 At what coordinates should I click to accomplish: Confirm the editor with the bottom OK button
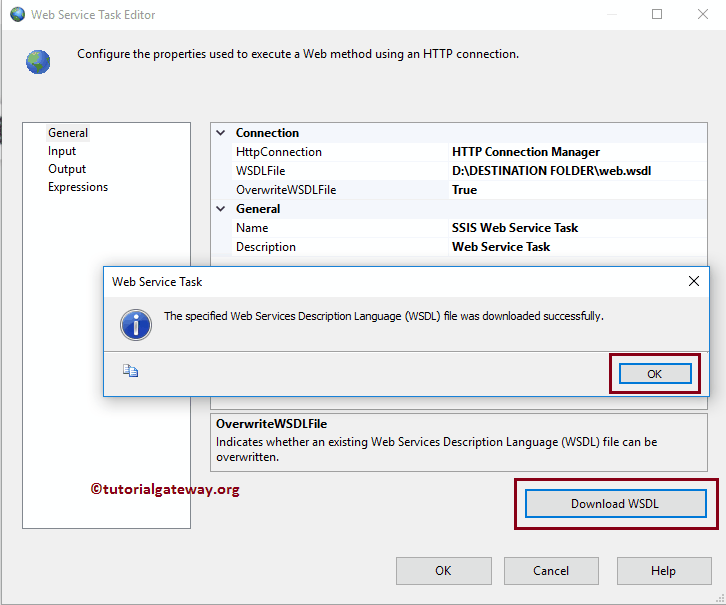[443, 571]
